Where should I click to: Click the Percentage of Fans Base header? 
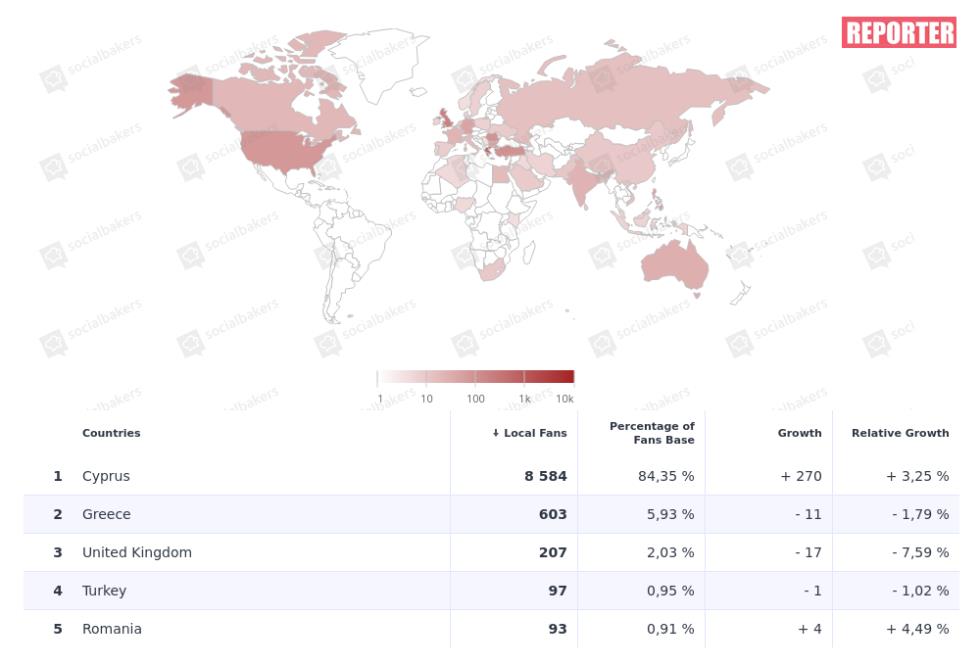pos(652,433)
